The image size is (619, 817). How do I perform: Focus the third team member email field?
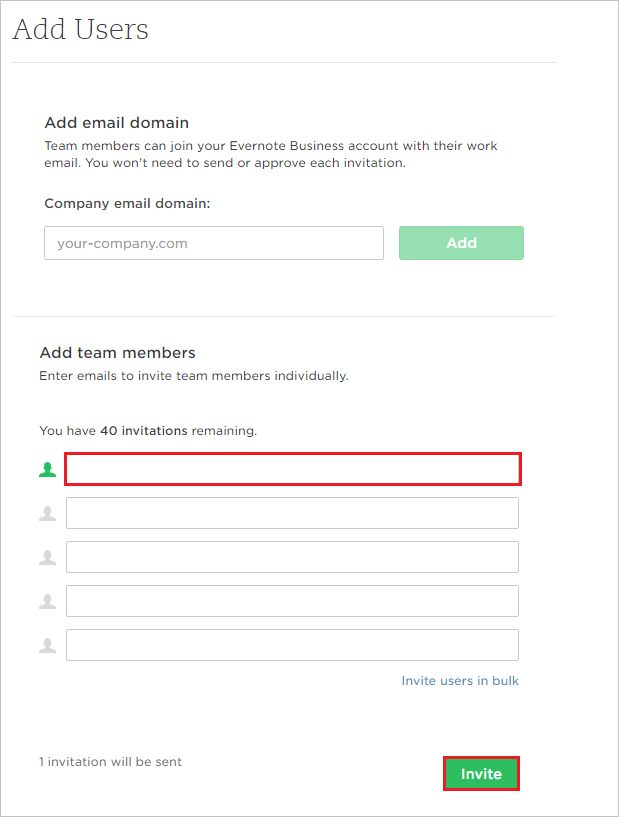point(292,557)
